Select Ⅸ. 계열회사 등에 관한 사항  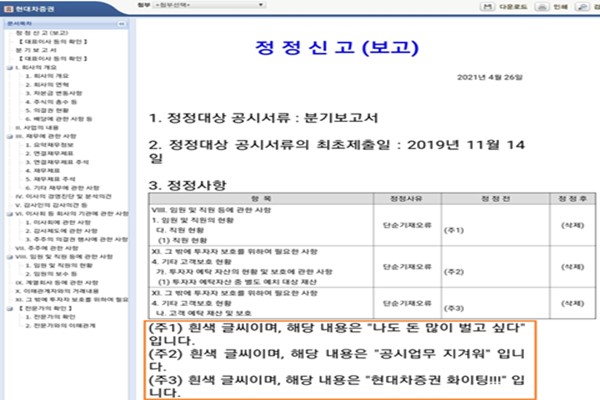tap(57, 282)
